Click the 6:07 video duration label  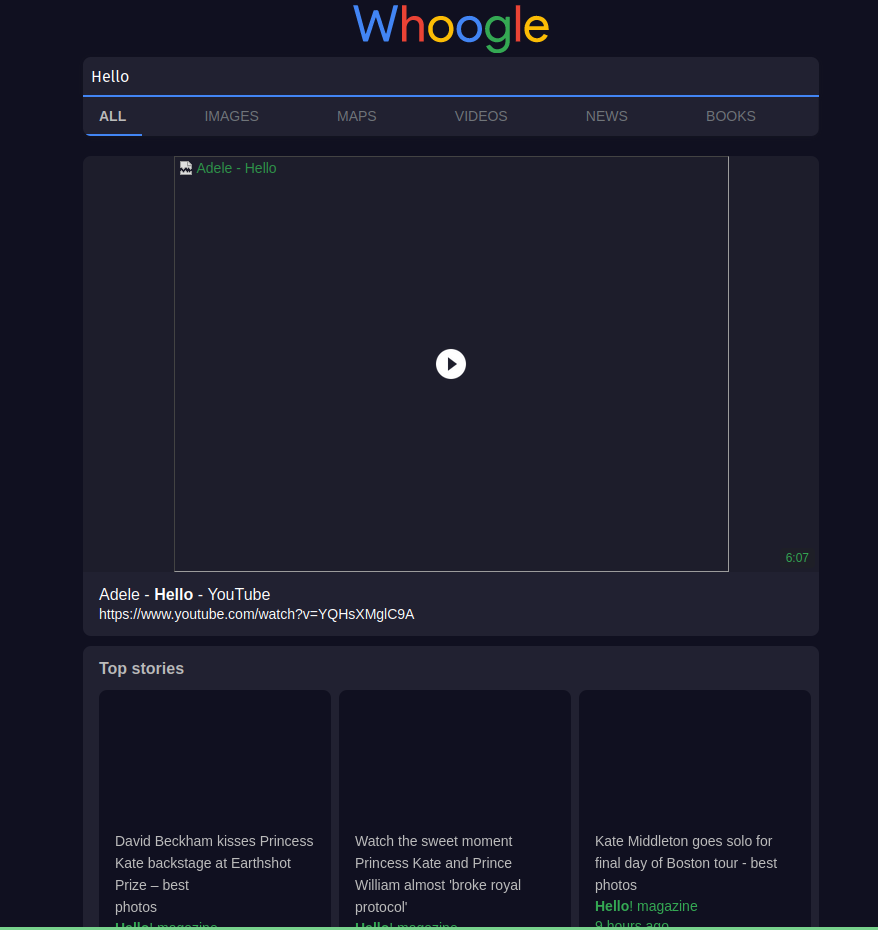point(797,558)
